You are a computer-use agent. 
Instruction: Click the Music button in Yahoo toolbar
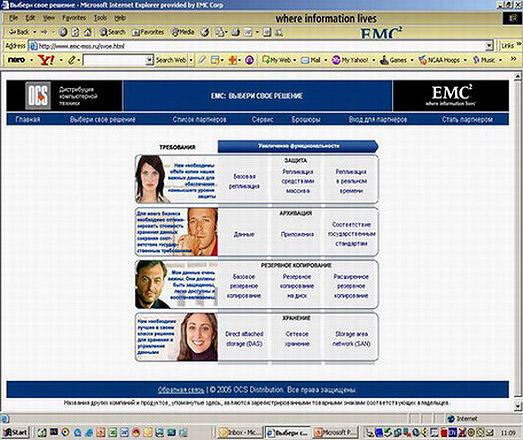(x=484, y=60)
